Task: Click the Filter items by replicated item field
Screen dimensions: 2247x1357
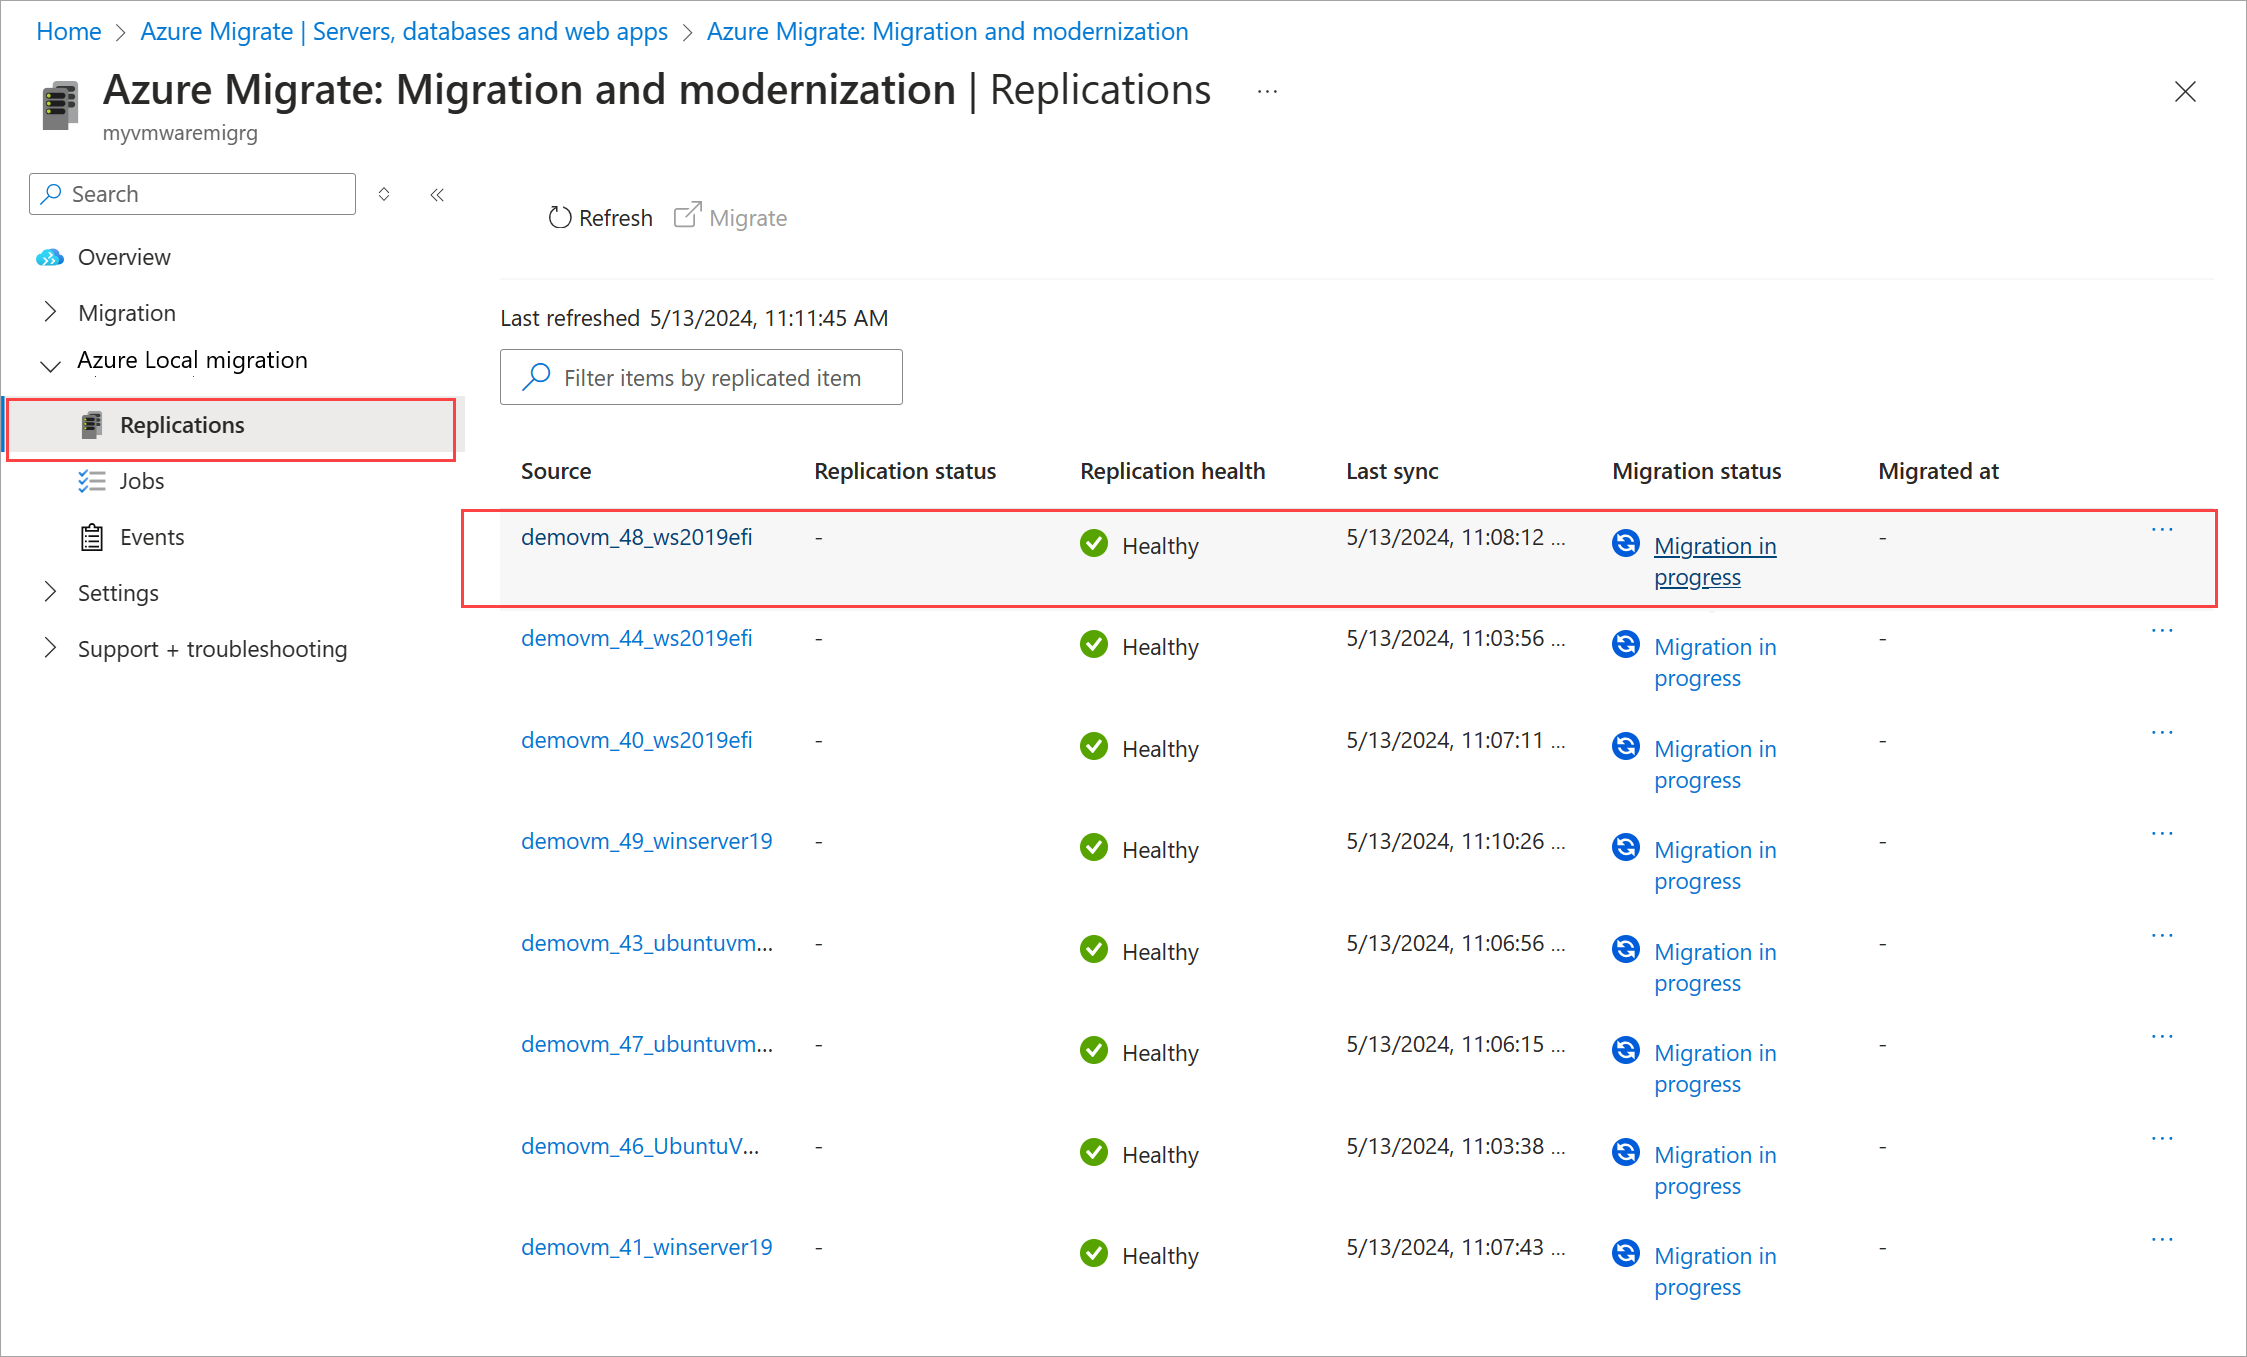Action: 711,378
